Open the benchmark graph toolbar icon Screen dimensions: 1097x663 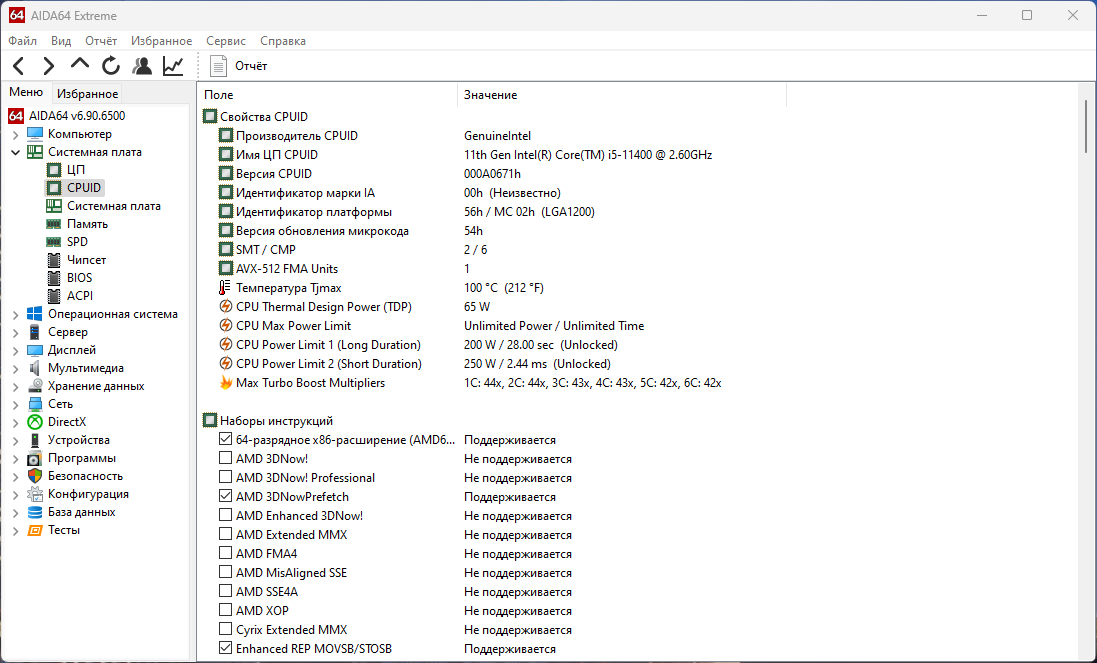pos(173,66)
